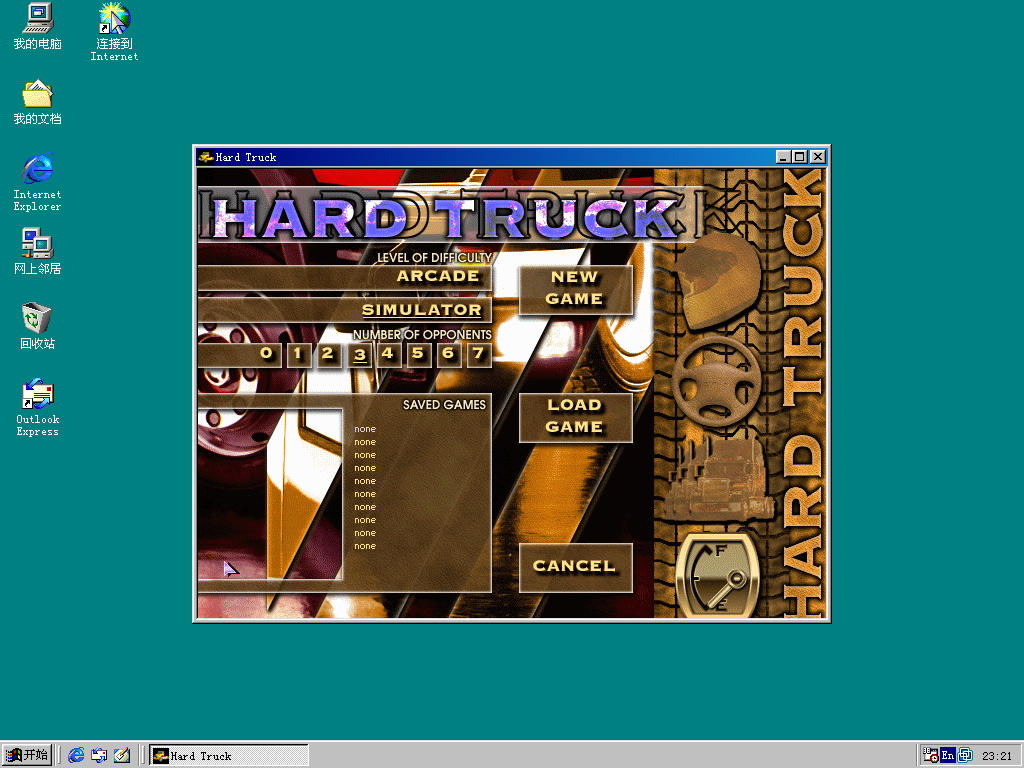Click Hard Truck taskbar button
Screen dimensions: 1024x768
tap(229, 756)
